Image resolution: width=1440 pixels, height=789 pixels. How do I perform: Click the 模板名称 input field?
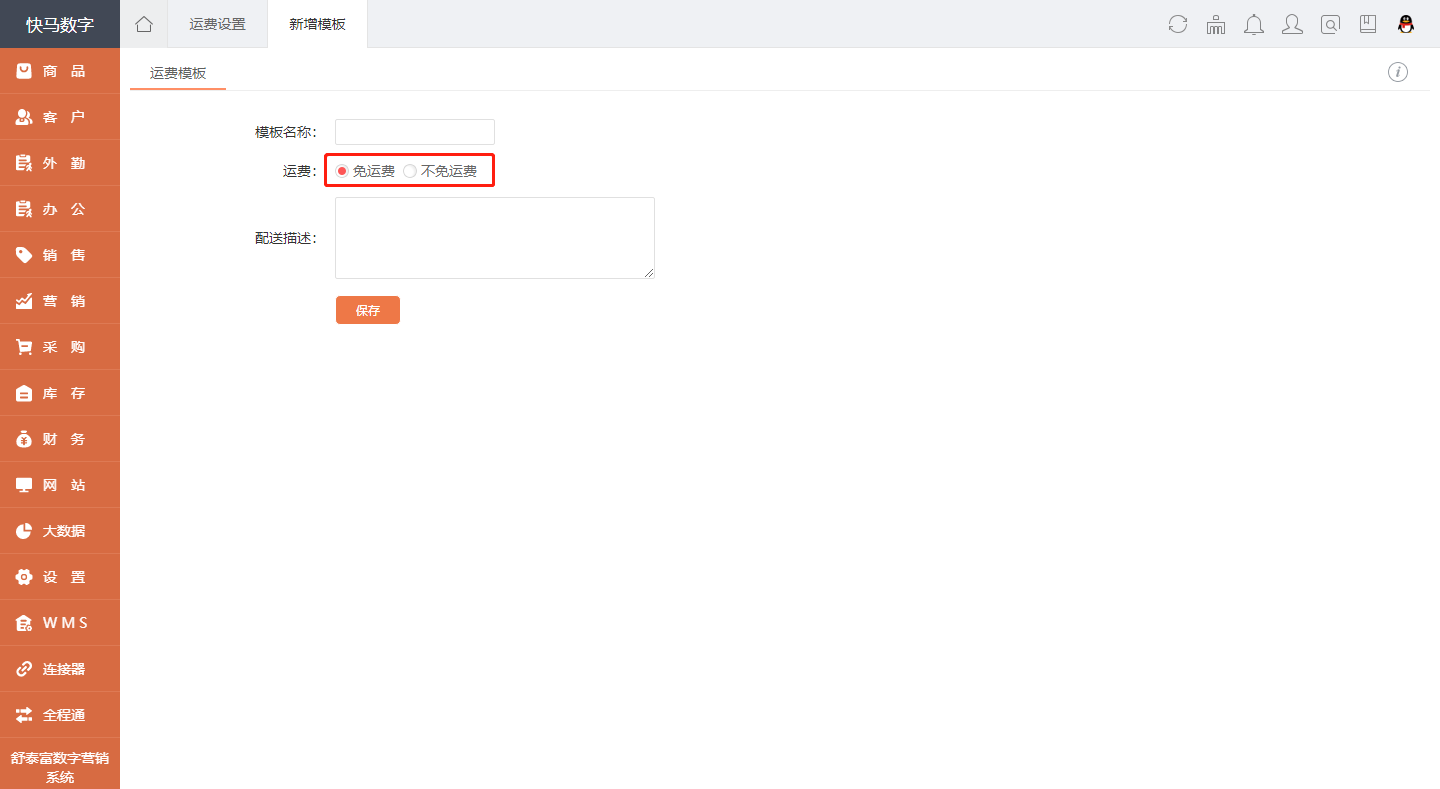point(415,132)
